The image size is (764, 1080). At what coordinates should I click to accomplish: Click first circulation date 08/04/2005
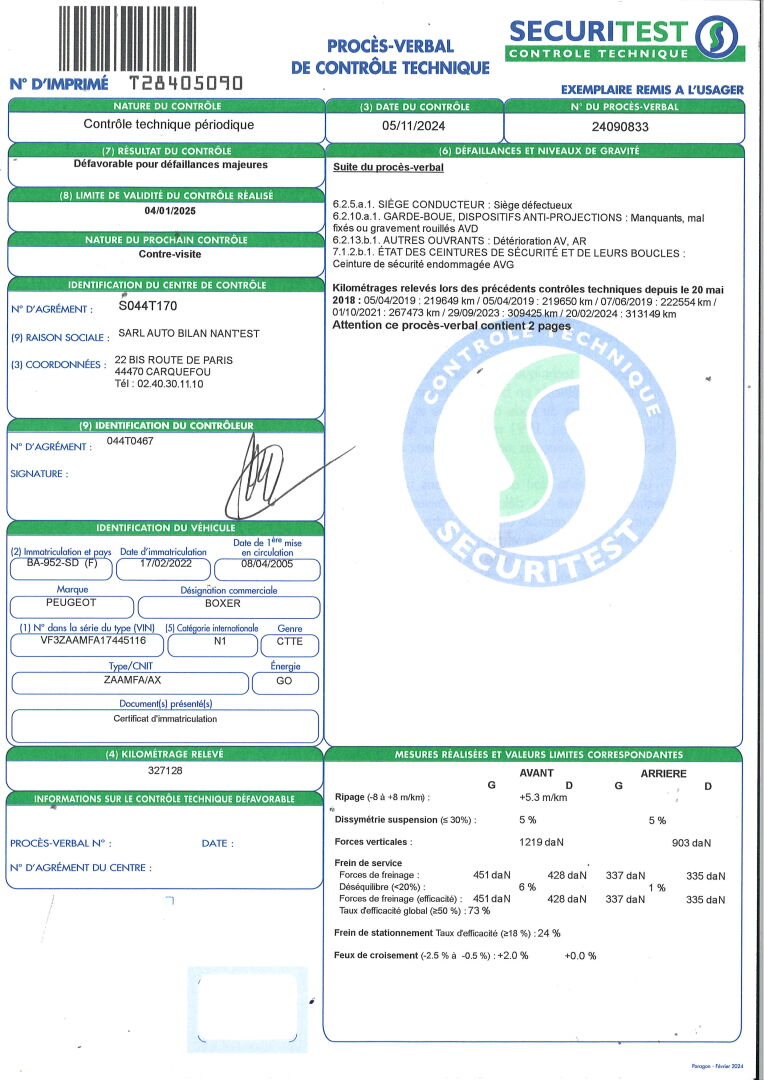click(267, 564)
